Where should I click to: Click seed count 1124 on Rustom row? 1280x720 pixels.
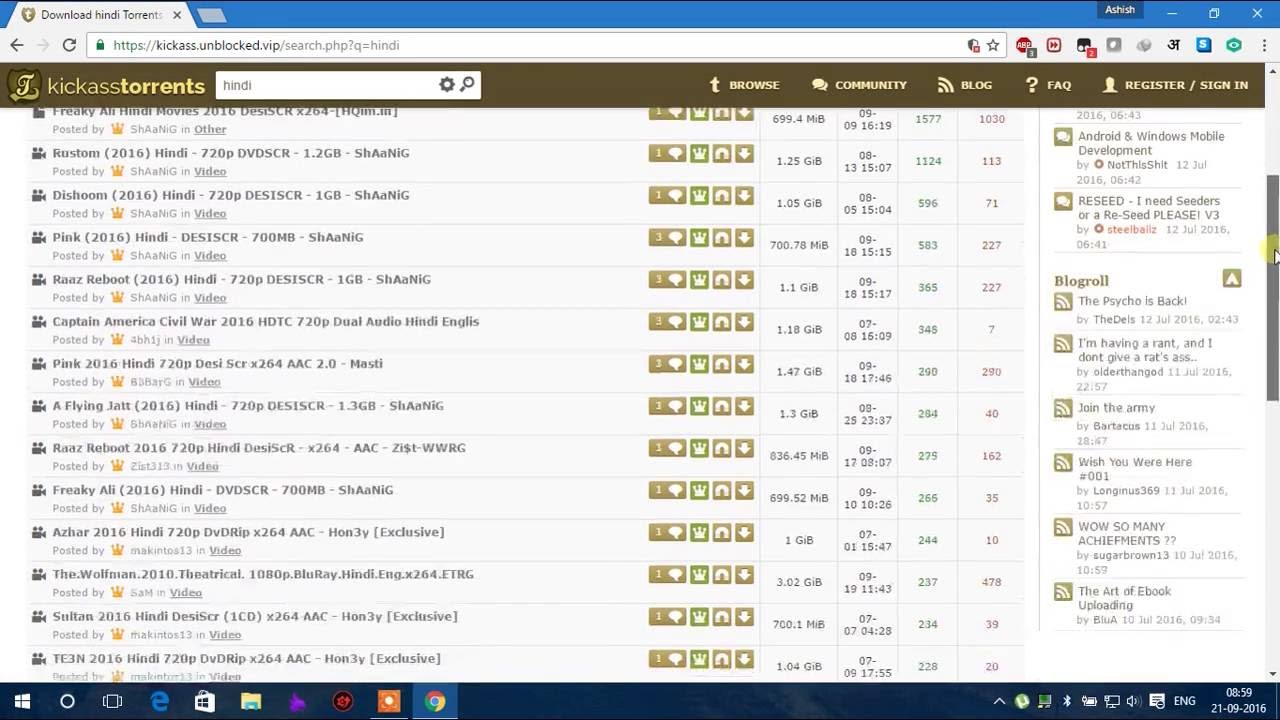[x=928, y=161]
